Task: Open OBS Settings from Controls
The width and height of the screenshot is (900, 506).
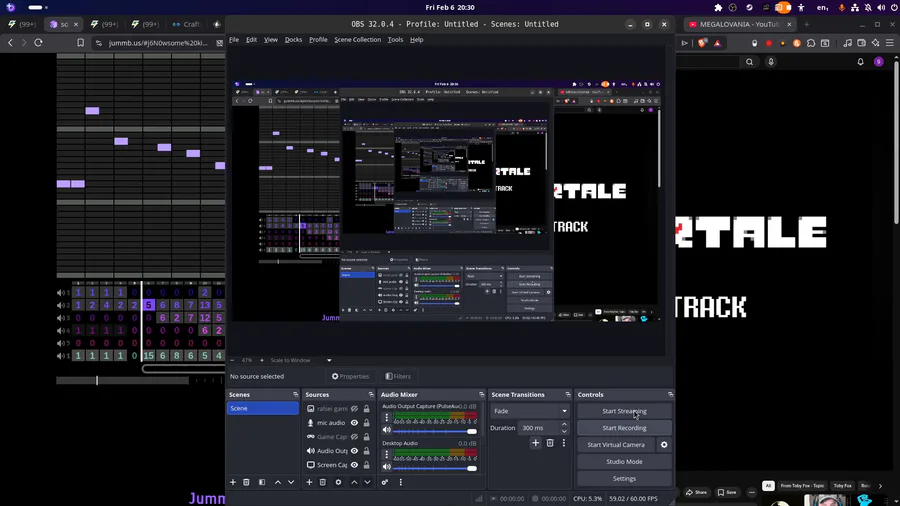Action: [x=624, y=478]
